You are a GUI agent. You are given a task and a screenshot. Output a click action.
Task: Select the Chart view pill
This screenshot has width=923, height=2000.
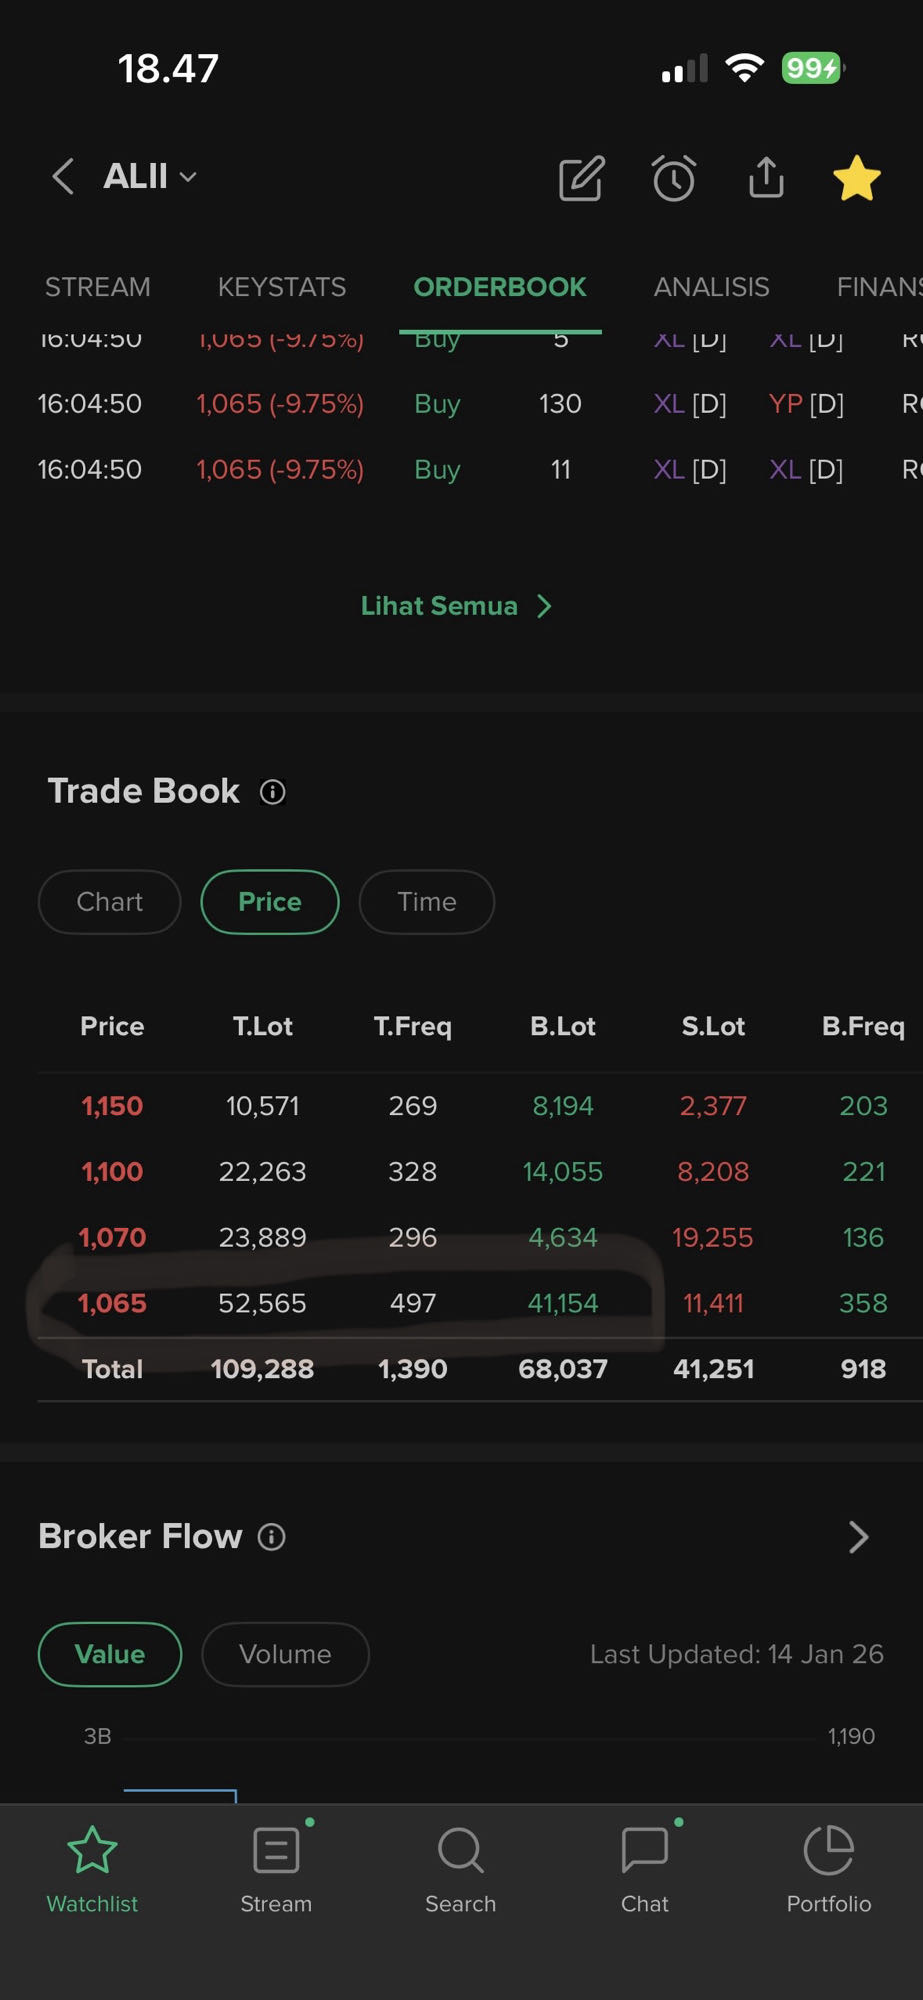(x=110, y=902)
